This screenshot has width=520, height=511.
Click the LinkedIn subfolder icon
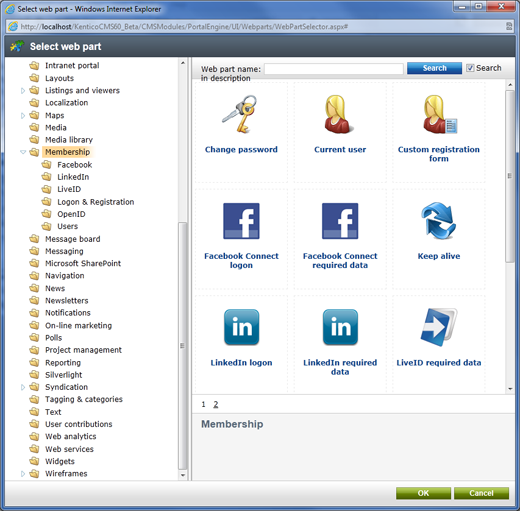46,177
